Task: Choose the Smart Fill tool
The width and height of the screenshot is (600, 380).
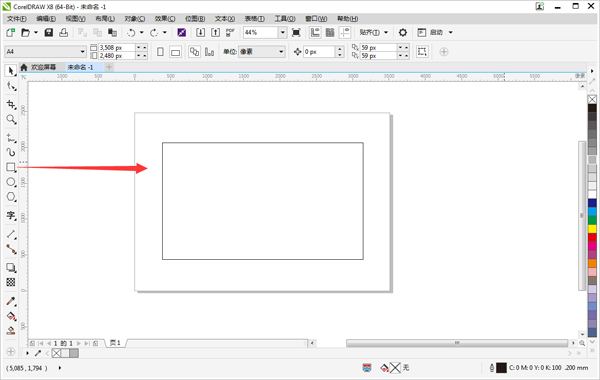Action: pyautogui.click(x=11, y=331)
